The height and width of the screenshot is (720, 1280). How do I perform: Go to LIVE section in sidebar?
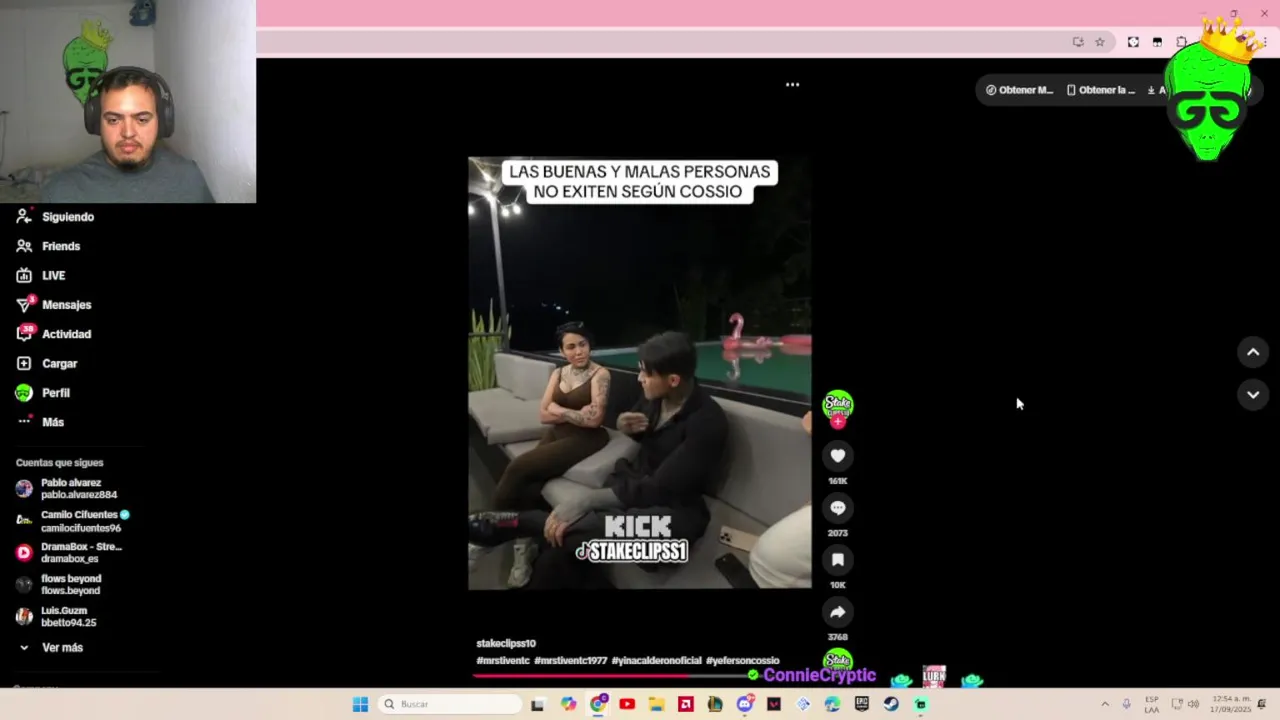click(41, 275)
